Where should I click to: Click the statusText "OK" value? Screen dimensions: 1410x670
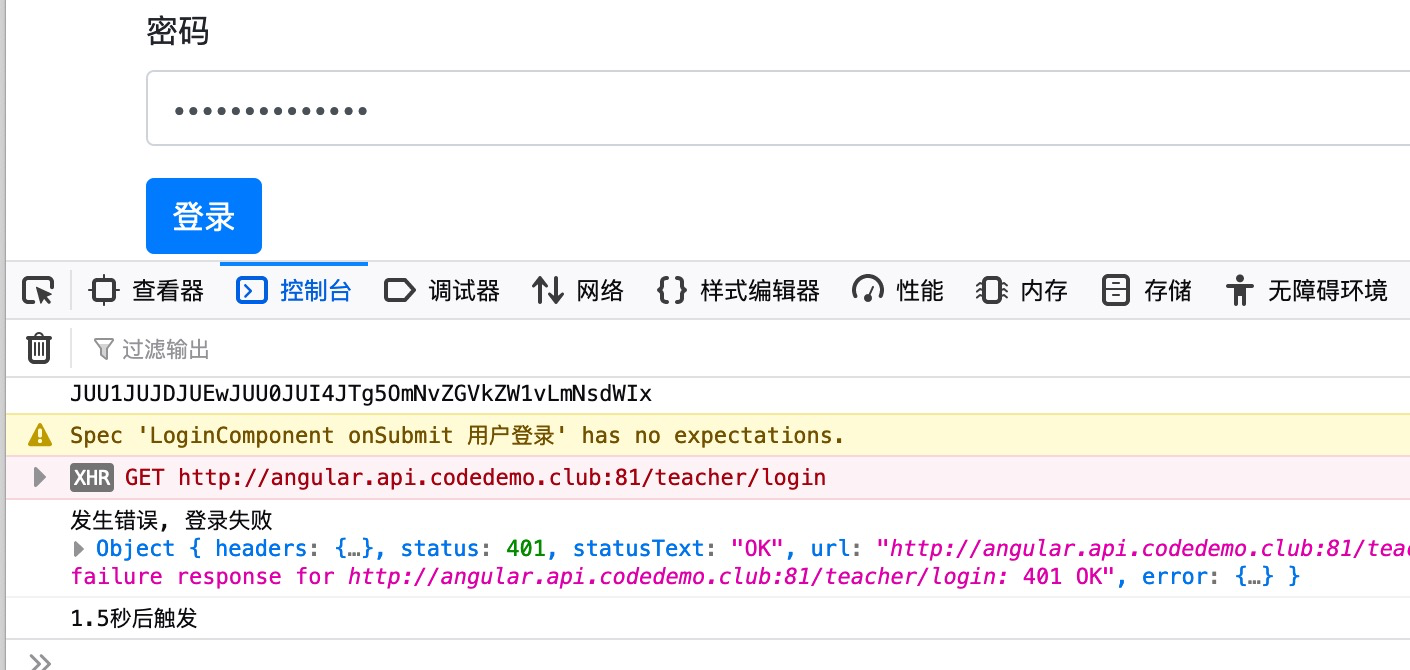click(757, 548)
